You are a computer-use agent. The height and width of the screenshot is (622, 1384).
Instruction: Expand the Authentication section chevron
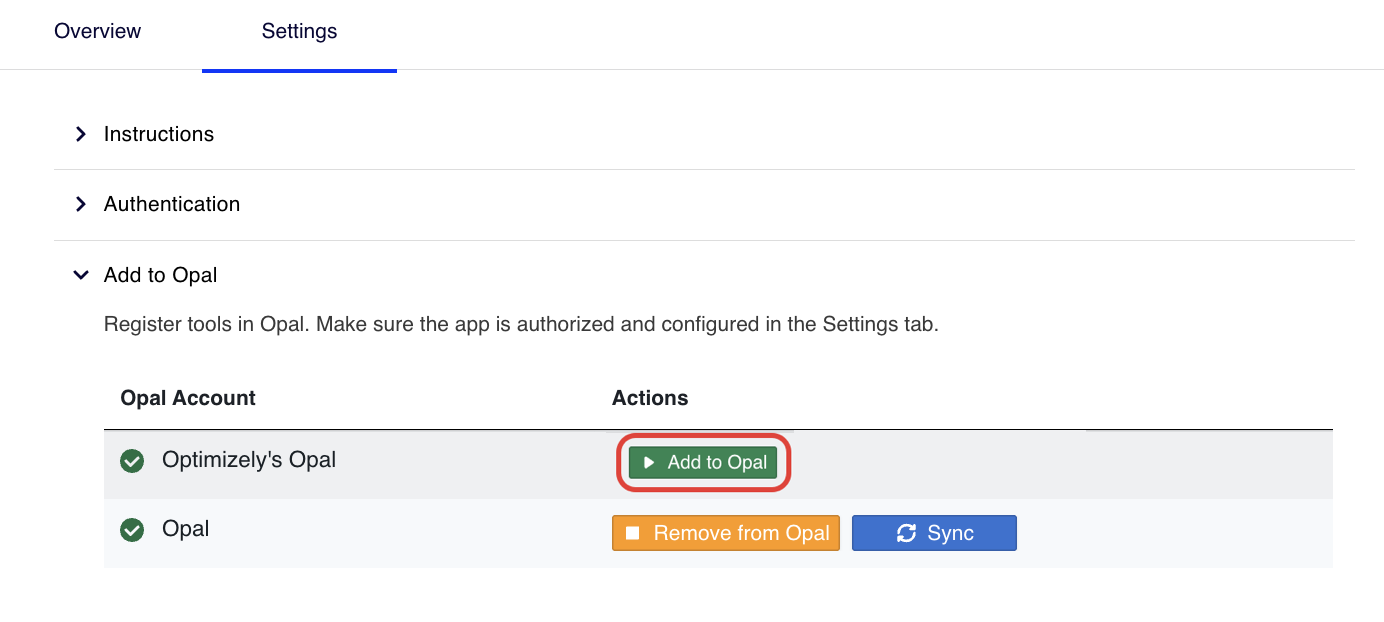point(81,204)
